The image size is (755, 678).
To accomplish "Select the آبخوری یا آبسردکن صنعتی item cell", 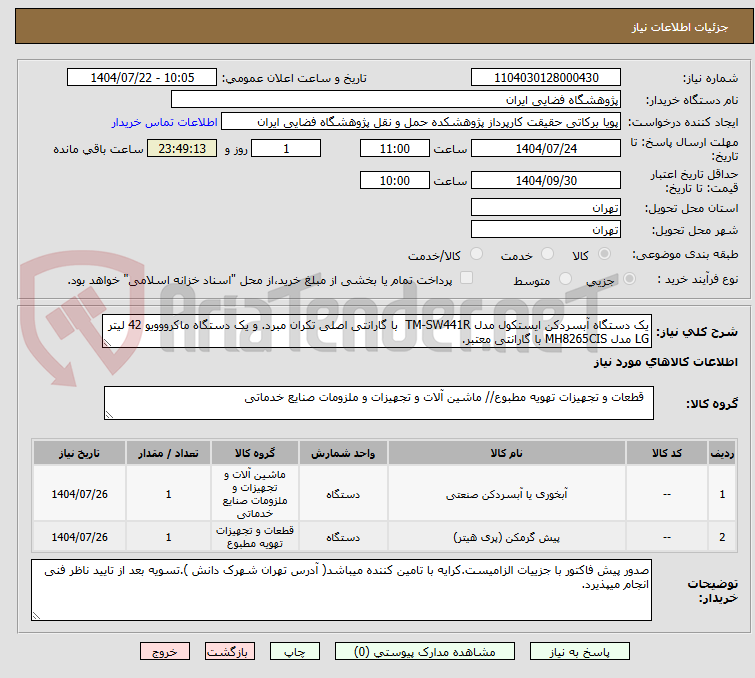I will click(507, 494).
